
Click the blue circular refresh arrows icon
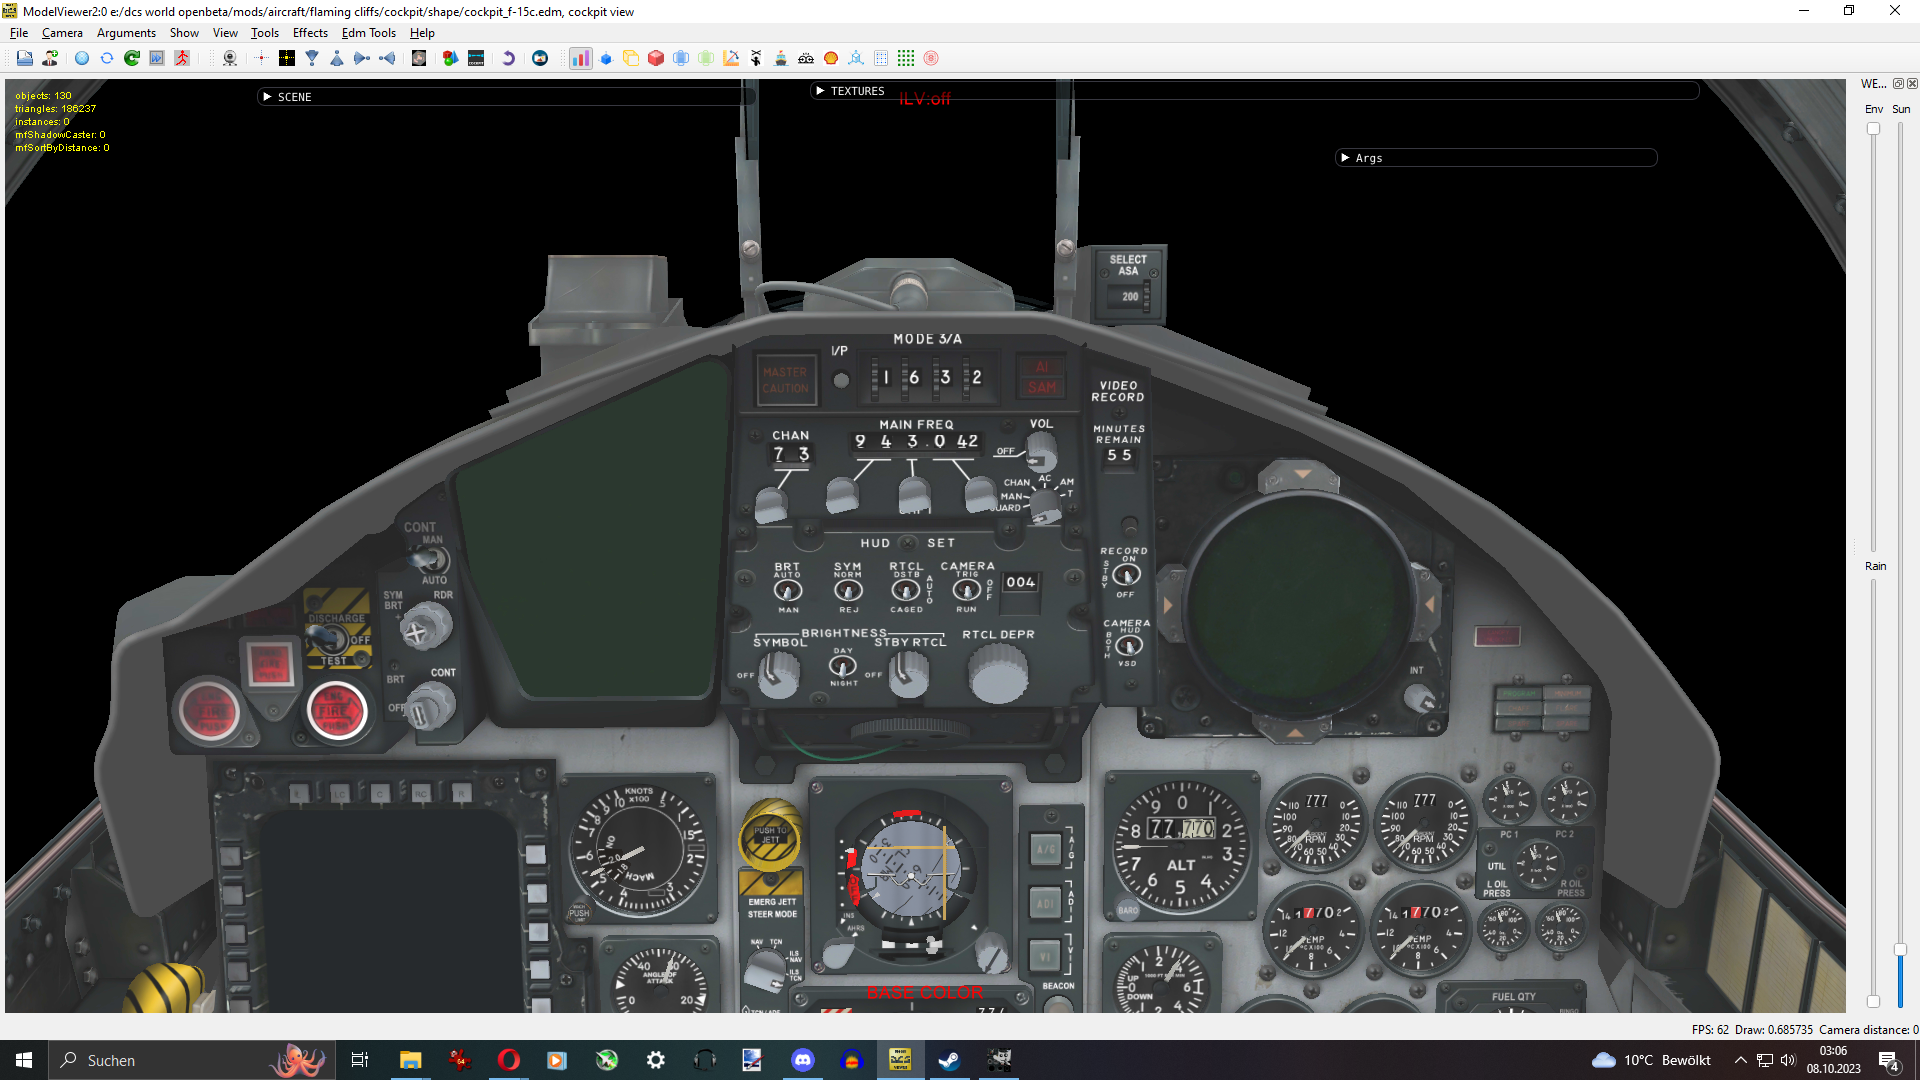tap(107, 58)
